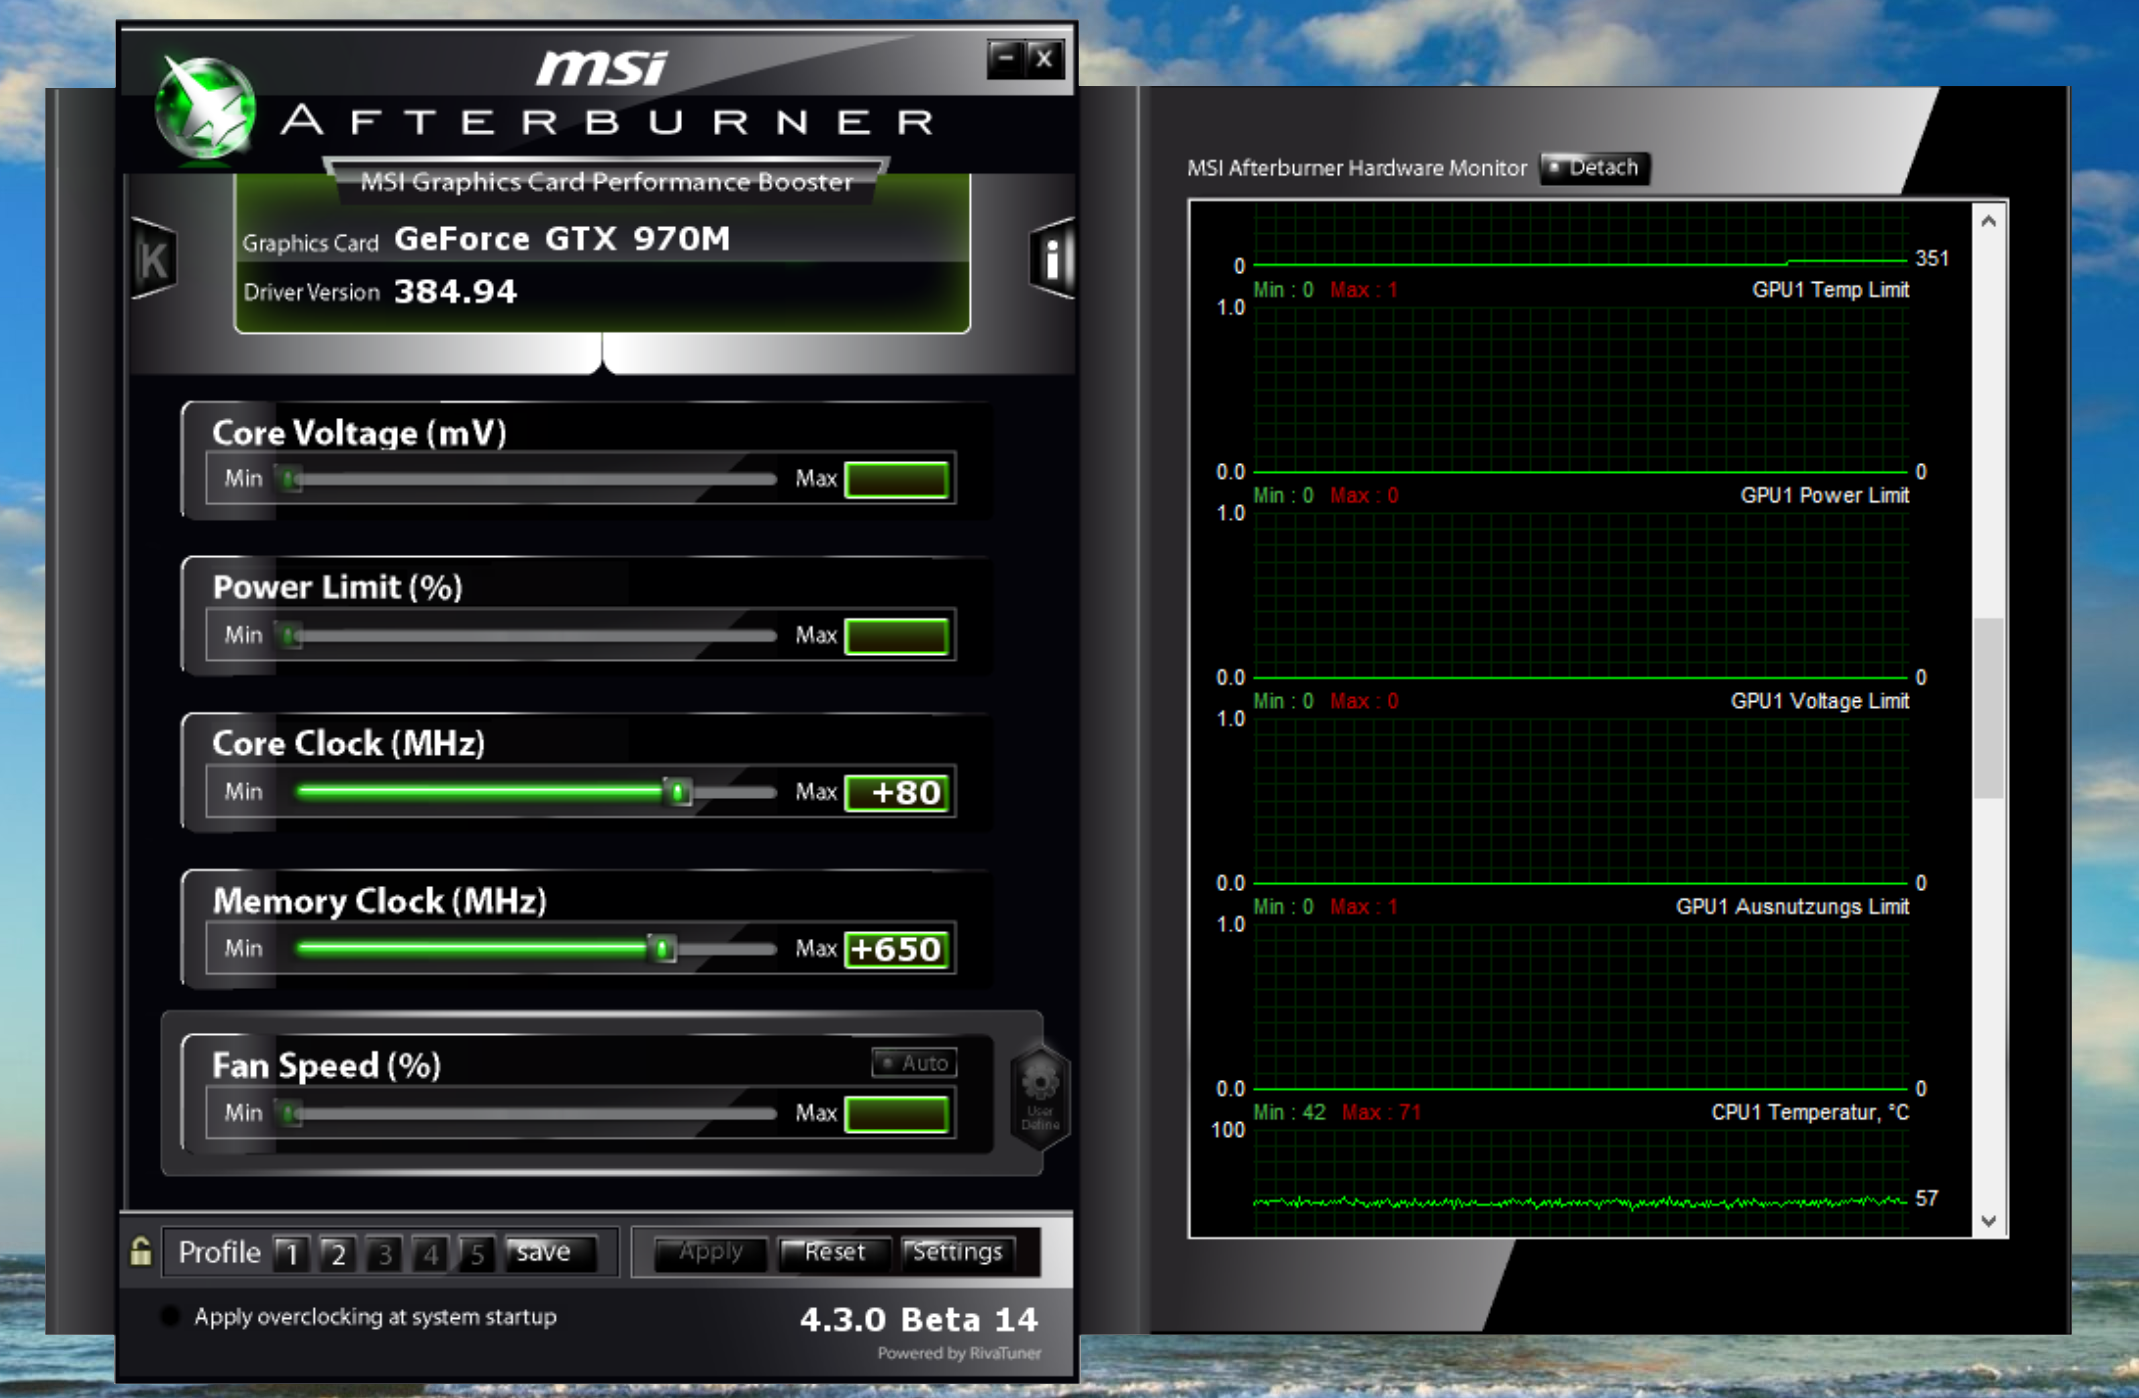
Task: Select profile slot 1
Action: tap(292, 1253)
